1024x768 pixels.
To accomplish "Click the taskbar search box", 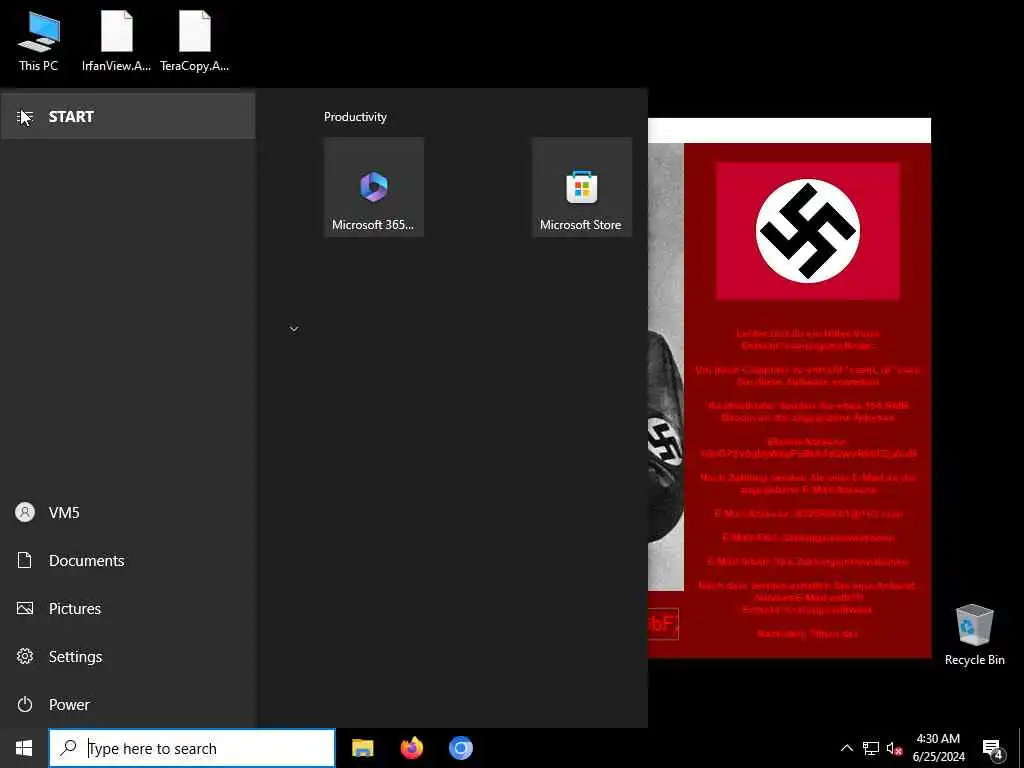I will point(192,748).
